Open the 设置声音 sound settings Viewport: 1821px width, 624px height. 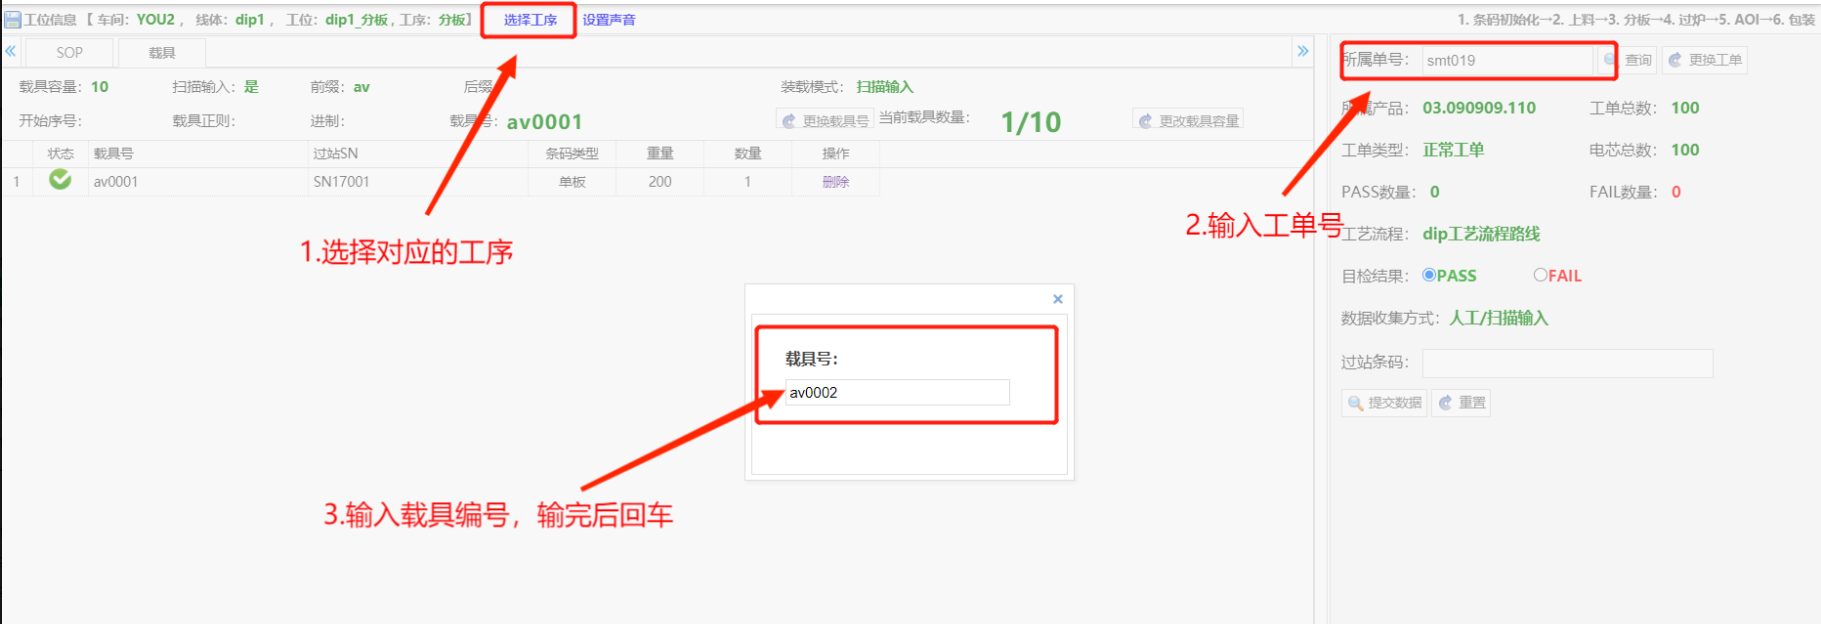coord(609,20)
